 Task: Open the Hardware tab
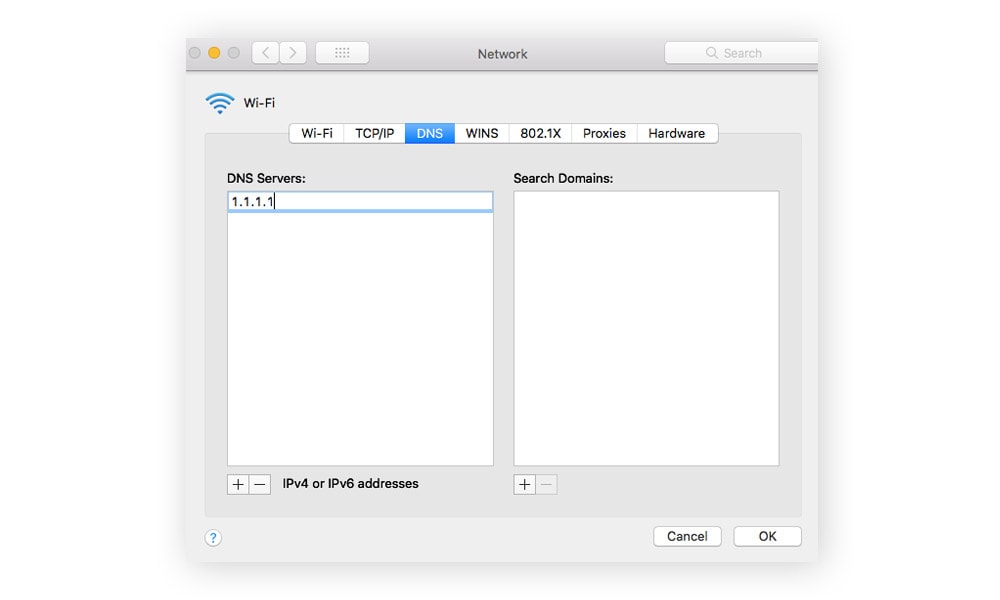[x=677, y=133]
